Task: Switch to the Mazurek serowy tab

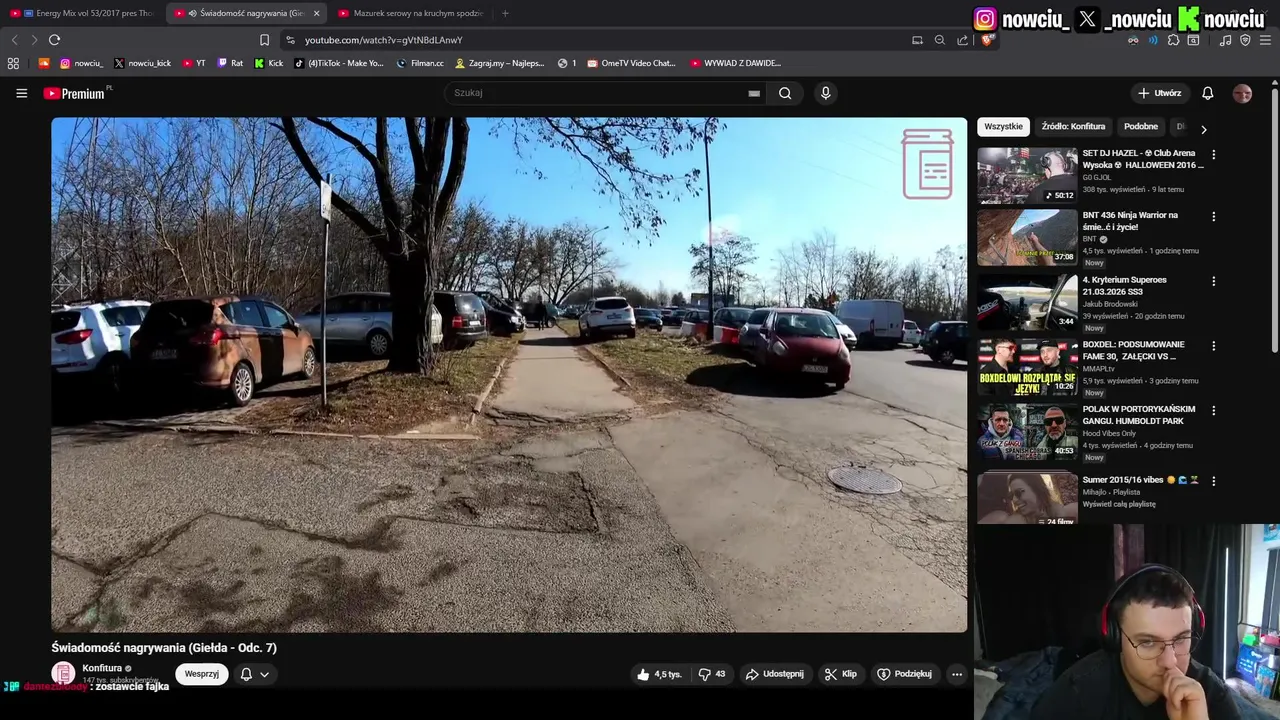Action: click(x=410, y=13)
